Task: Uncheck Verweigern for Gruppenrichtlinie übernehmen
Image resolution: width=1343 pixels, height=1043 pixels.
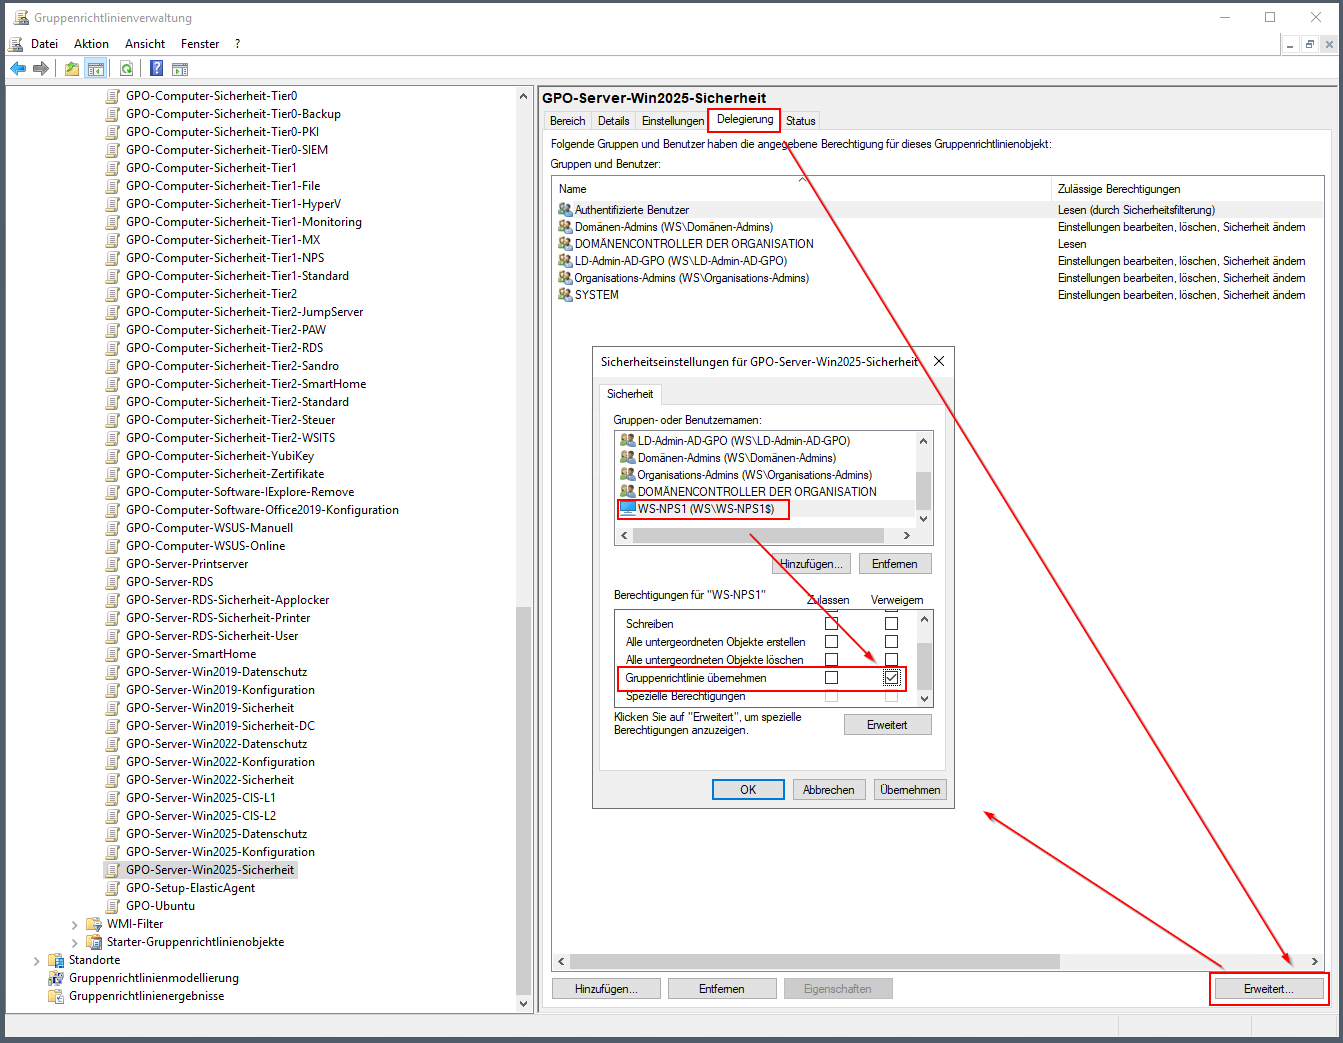Action: (x=891, y=678)
